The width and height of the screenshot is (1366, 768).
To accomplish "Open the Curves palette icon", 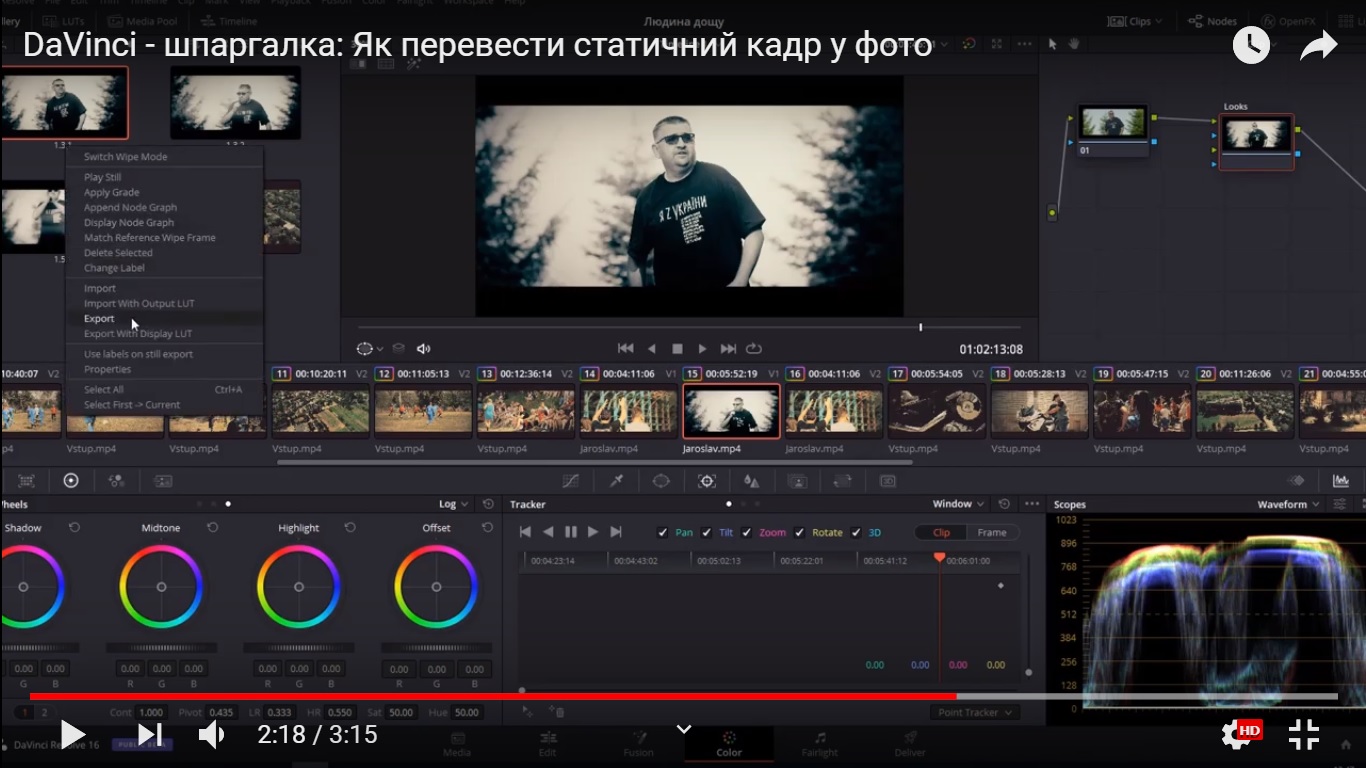I will point(572,481).
